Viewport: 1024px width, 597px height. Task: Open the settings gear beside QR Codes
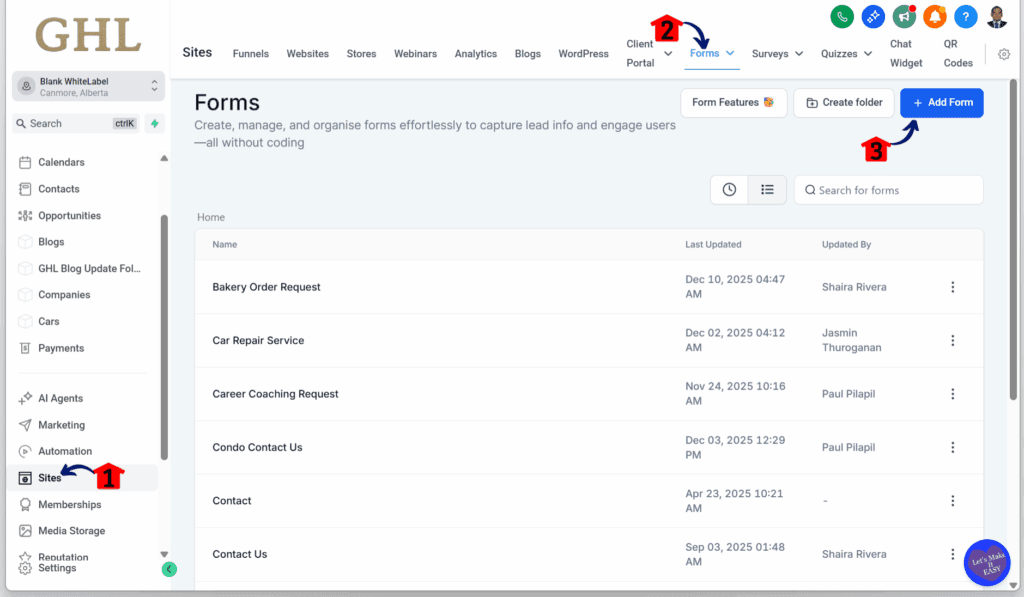[1004, 54]
